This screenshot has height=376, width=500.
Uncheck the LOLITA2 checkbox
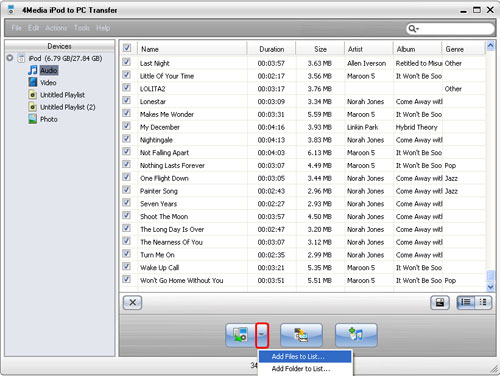tap(126, 88)
